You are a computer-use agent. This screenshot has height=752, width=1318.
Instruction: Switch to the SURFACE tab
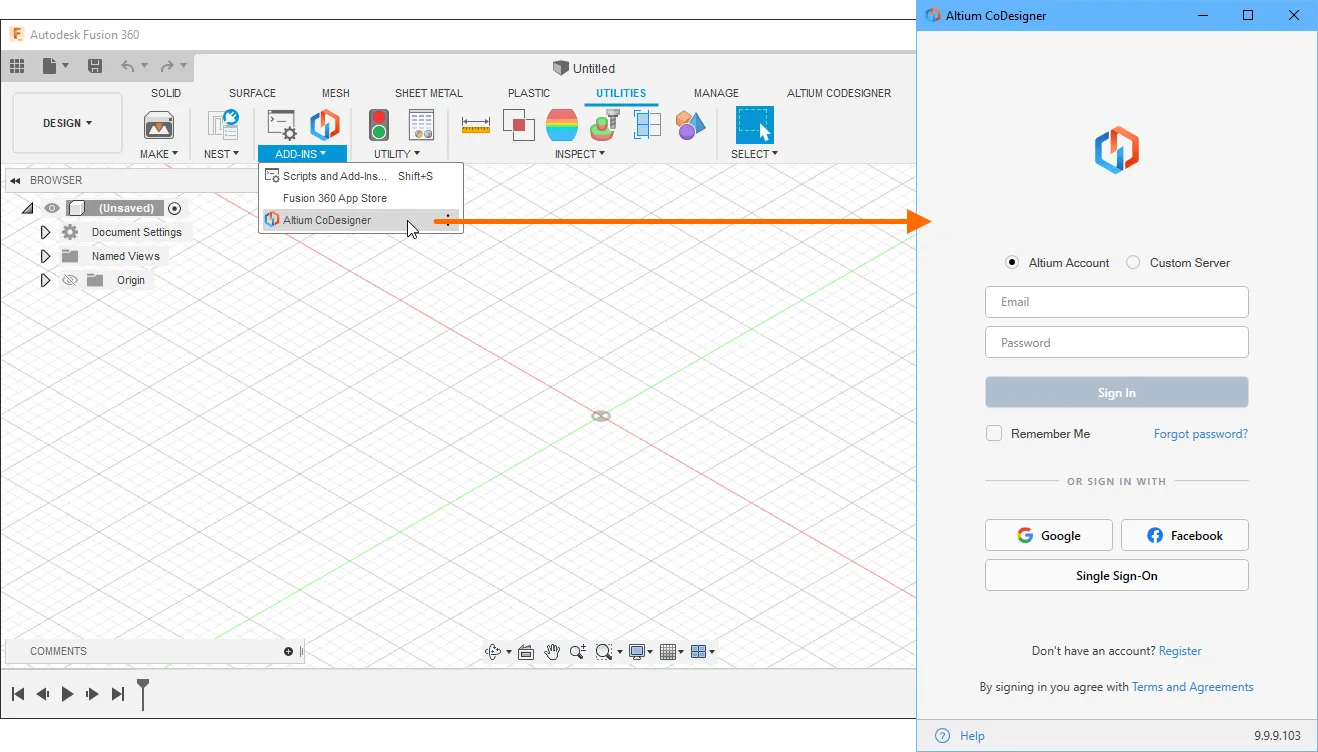[252, 93]
